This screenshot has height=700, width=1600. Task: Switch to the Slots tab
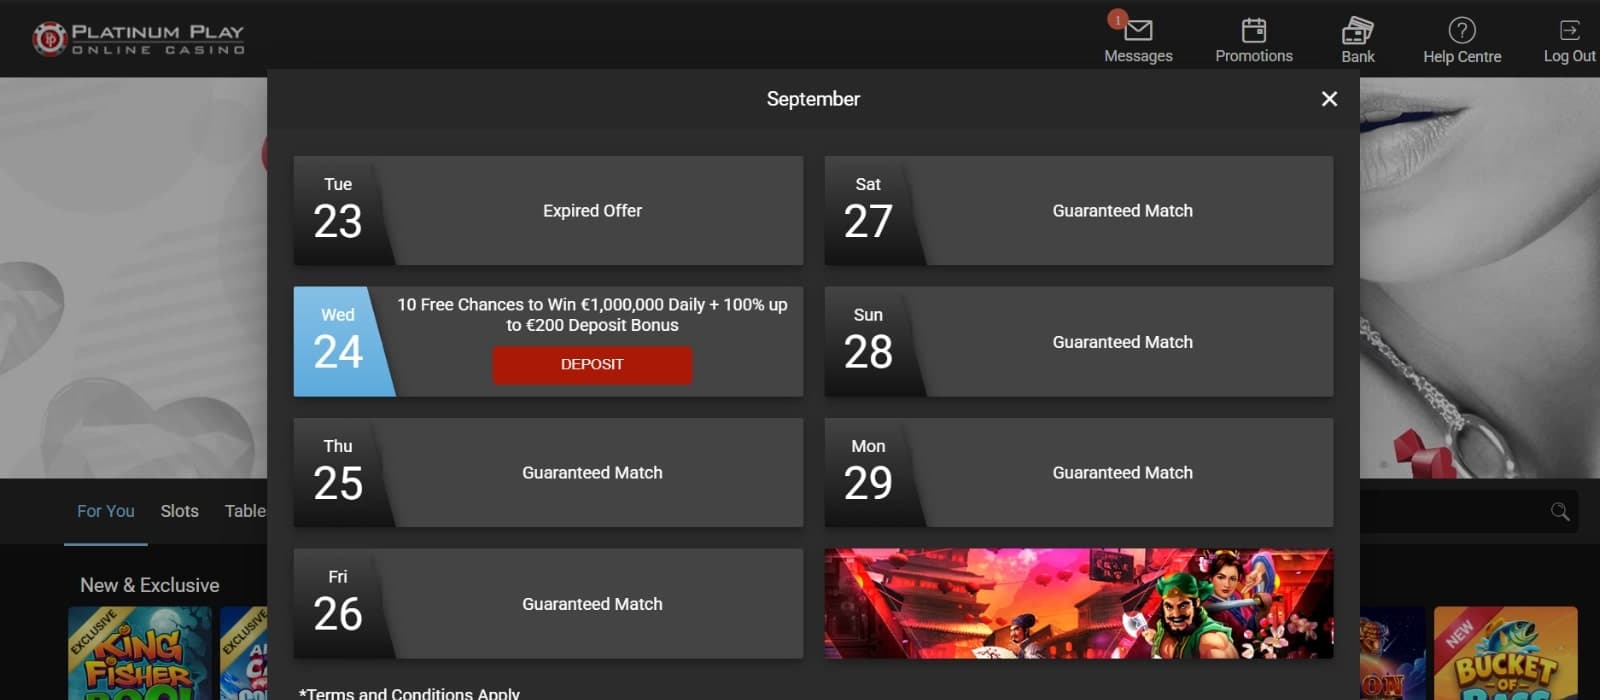point(180,511)
